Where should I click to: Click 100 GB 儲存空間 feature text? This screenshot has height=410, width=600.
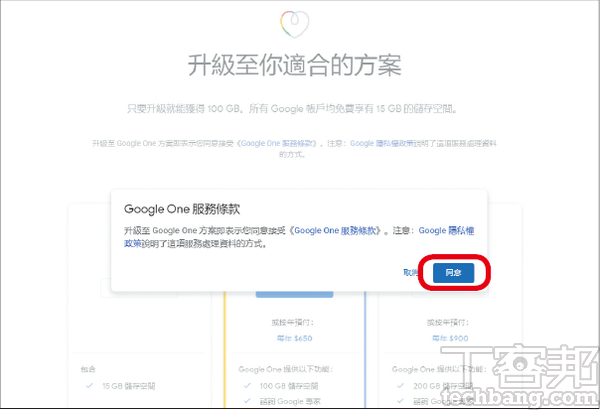(289, 386)
